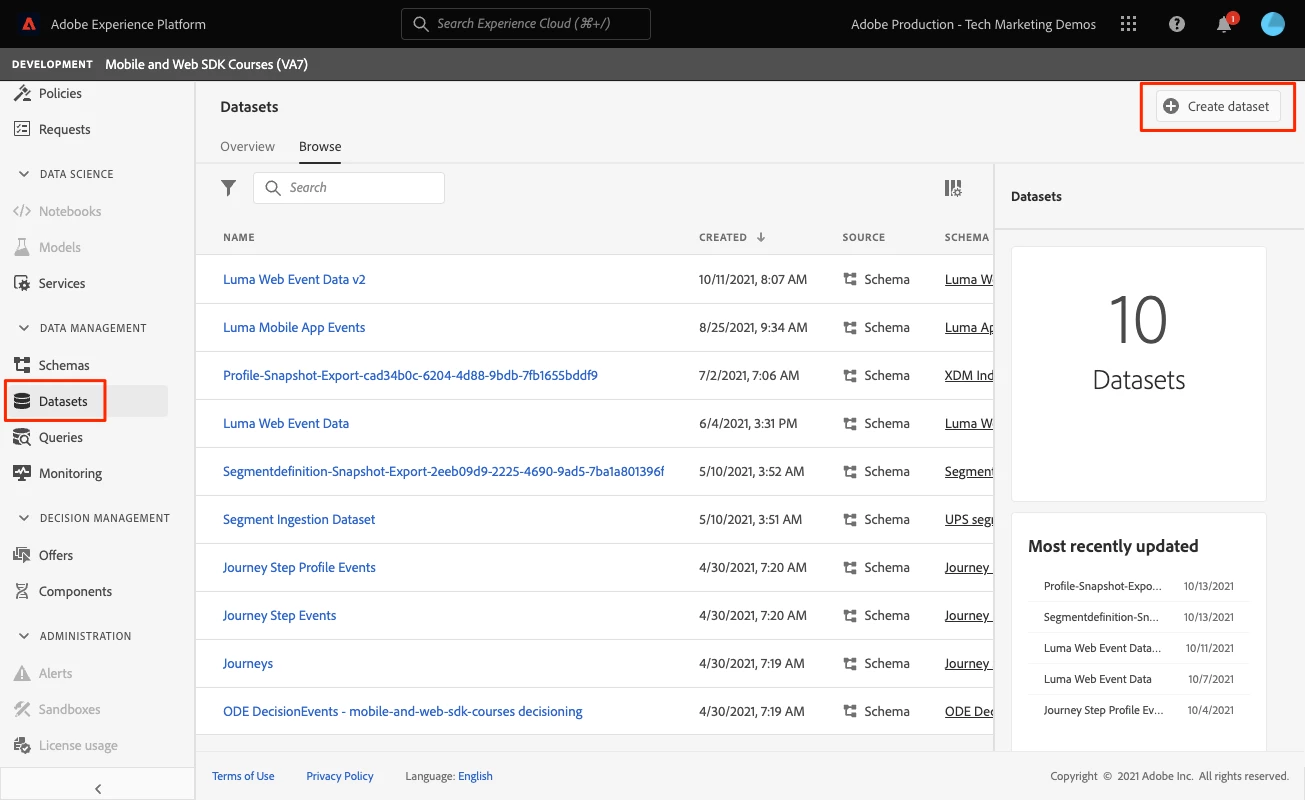Open Schemas in the sidebar
This screenshot has height=800, width=1305.
[64, 365]
